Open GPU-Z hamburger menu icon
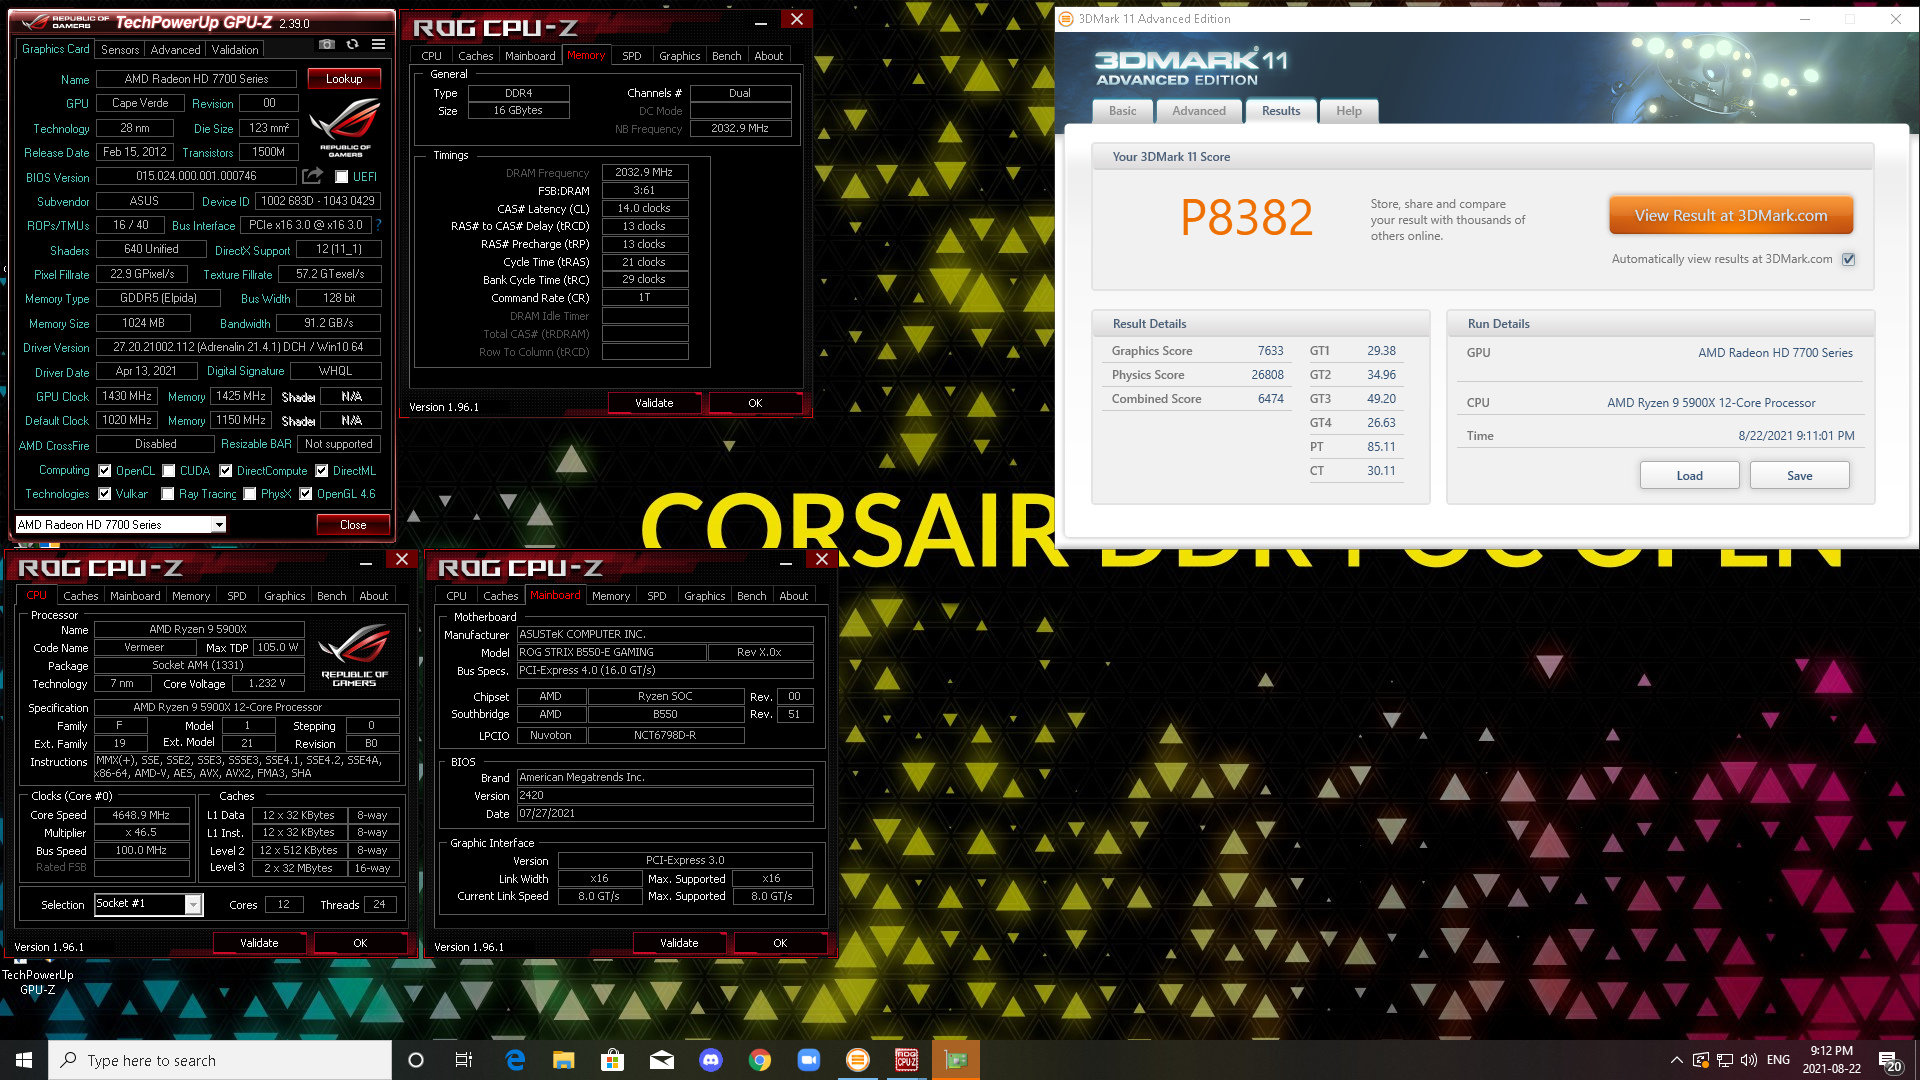Image resolution: width=1920 pixels, height=1080 pixels. pos(379,45)
